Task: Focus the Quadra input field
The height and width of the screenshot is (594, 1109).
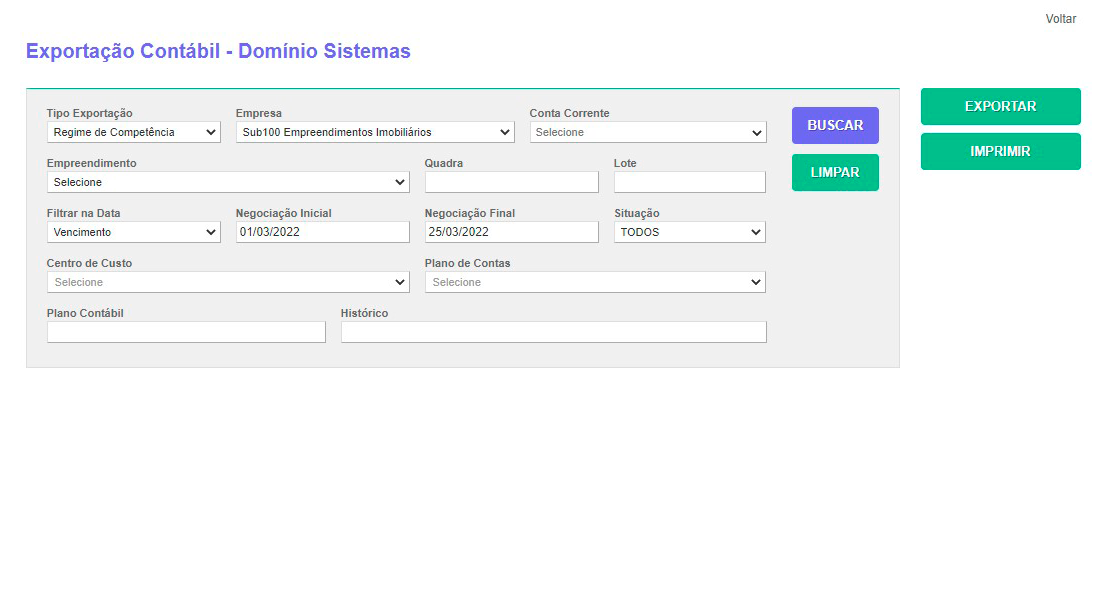Action: pos(511,182)
